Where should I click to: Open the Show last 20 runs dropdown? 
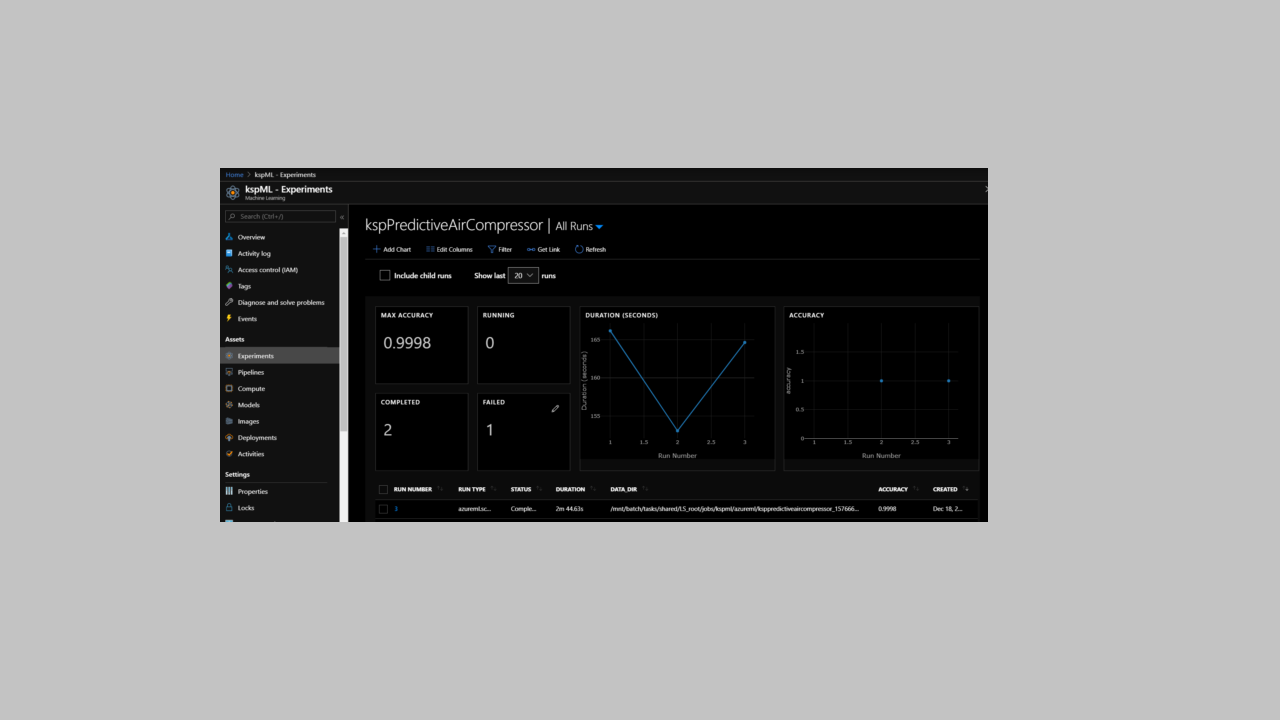(x=523, y=275)
